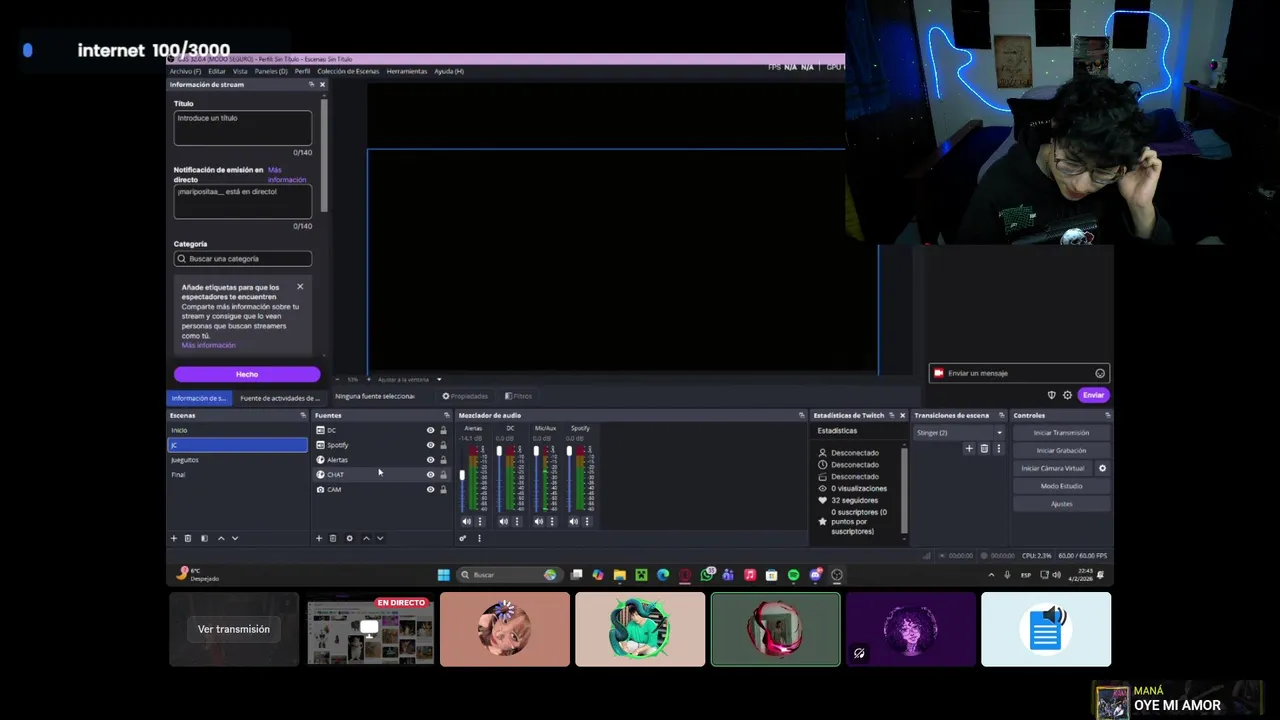Toggle visibility of Spotify source
This screenshot has height=720, width=1280.
(x=431, y=445)
